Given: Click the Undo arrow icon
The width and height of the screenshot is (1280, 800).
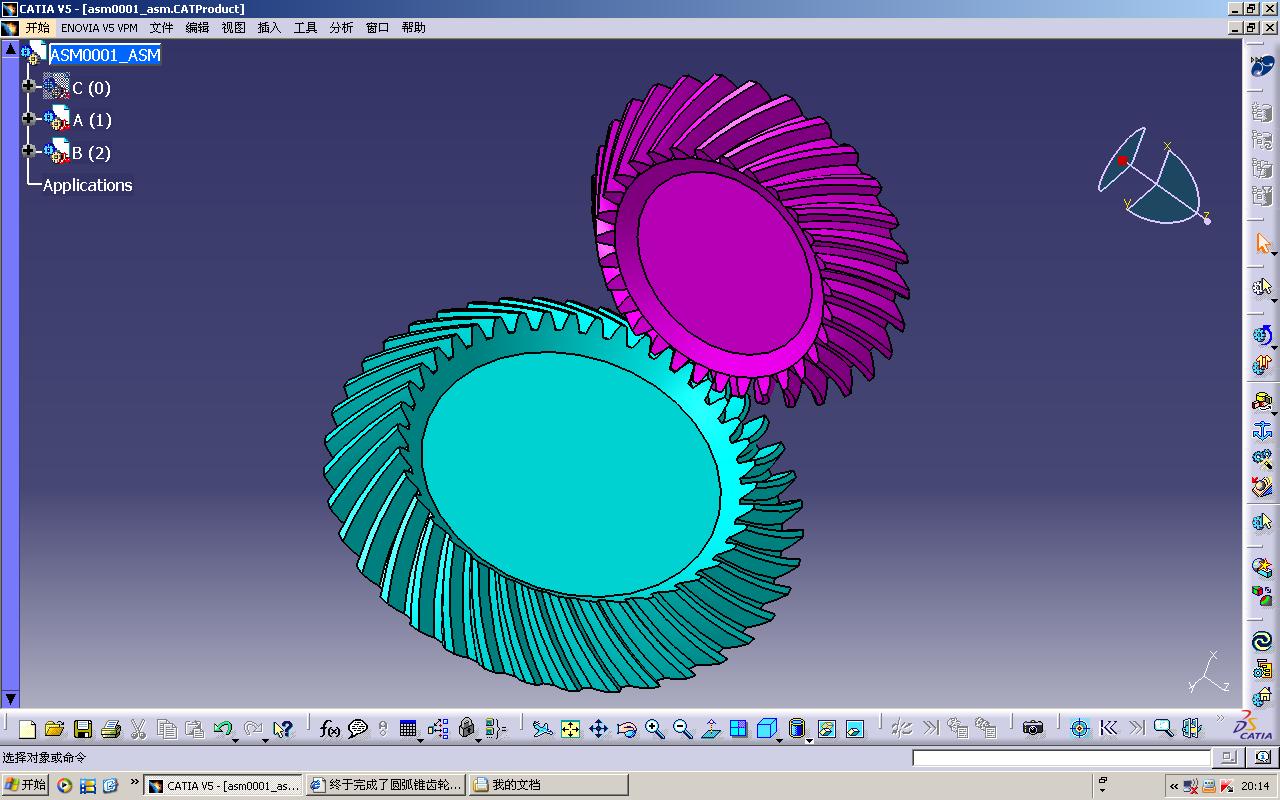Looking at the screenshot, I should tap(223, 729).
